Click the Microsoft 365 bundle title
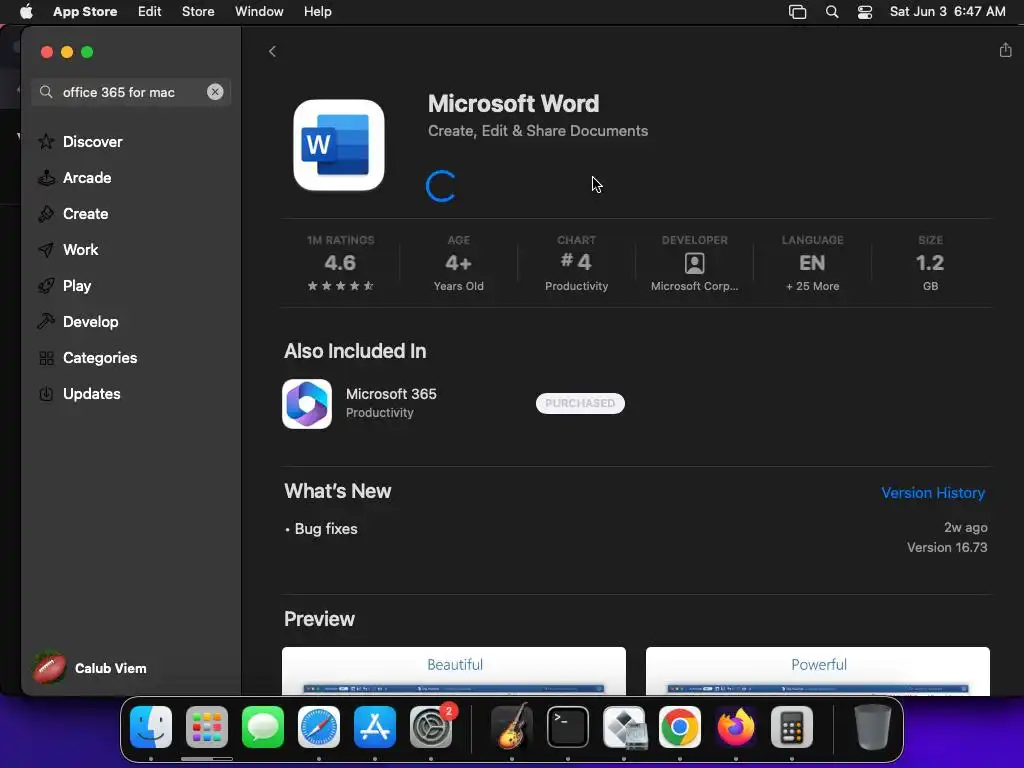This screenshot has width=1024, height=768. pos(391,394)
